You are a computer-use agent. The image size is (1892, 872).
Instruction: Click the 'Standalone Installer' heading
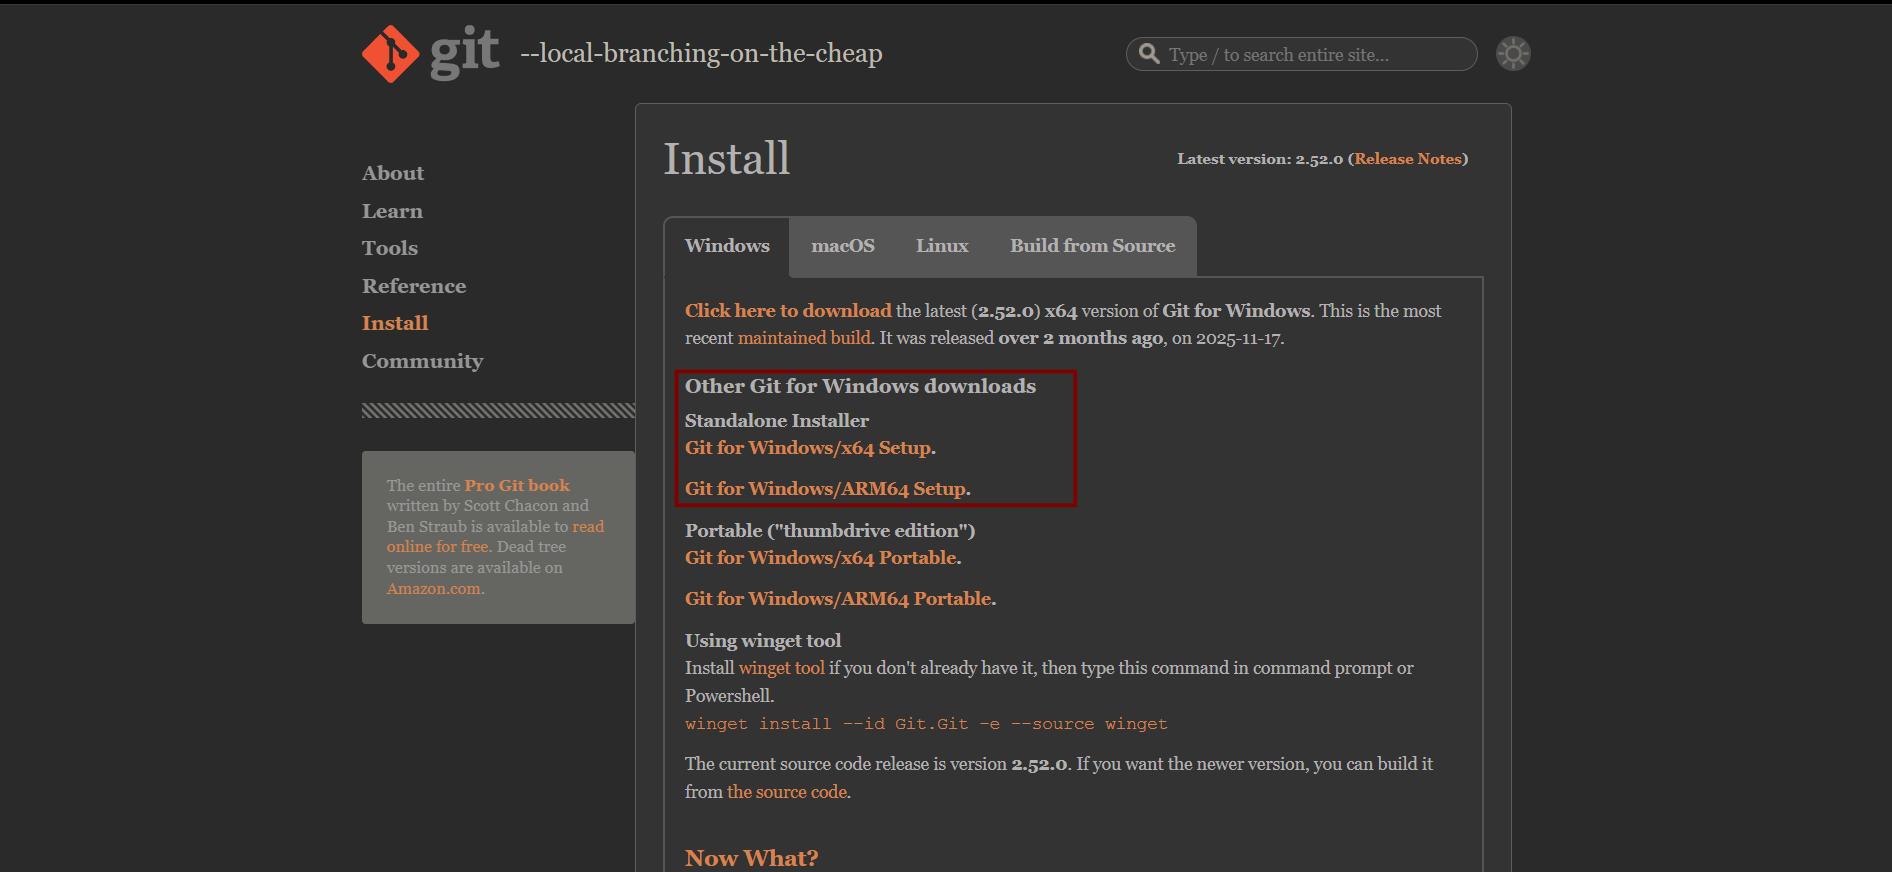tap(777, 421)
